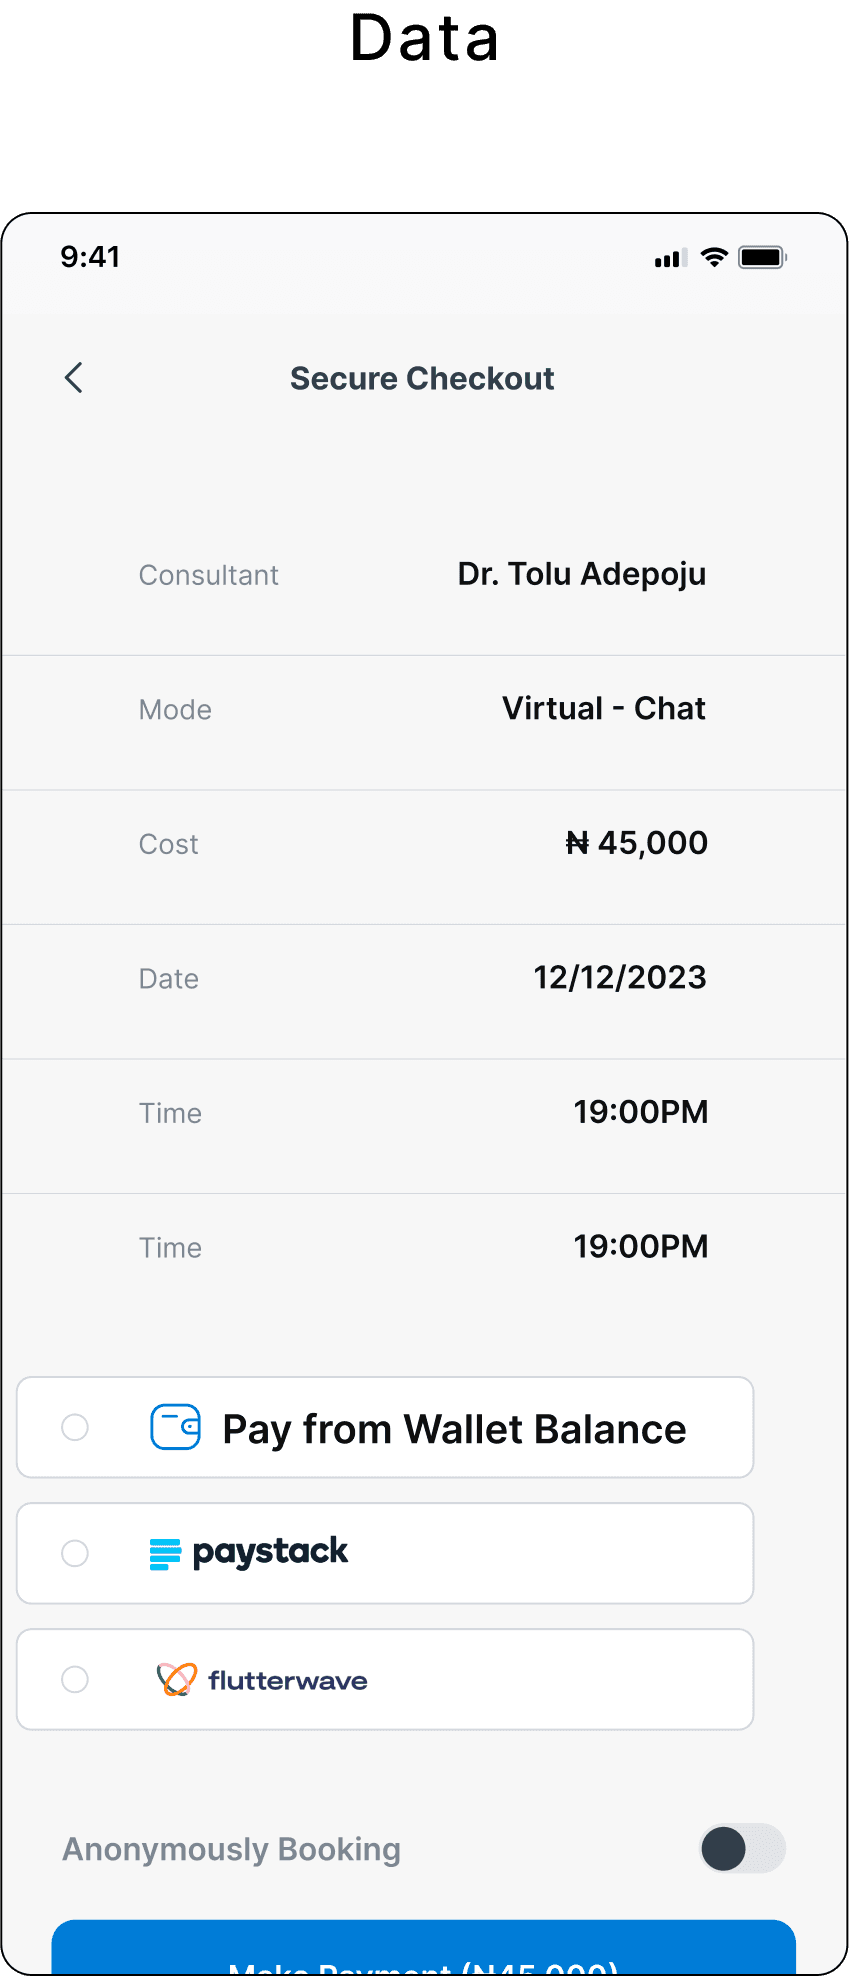
Task: Tap the Virtual - Chat mode value
Action: pos(604,708)
